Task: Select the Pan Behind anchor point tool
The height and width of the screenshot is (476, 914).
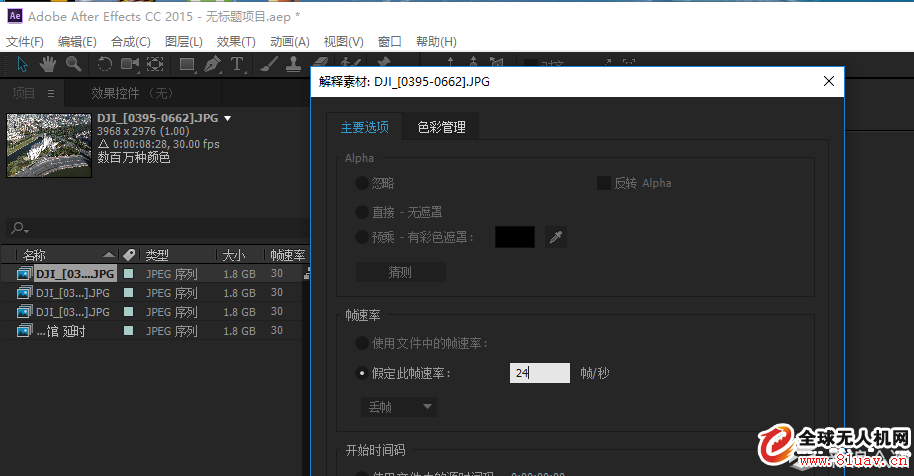Action: pyautogui.click(x=155, y=64)
